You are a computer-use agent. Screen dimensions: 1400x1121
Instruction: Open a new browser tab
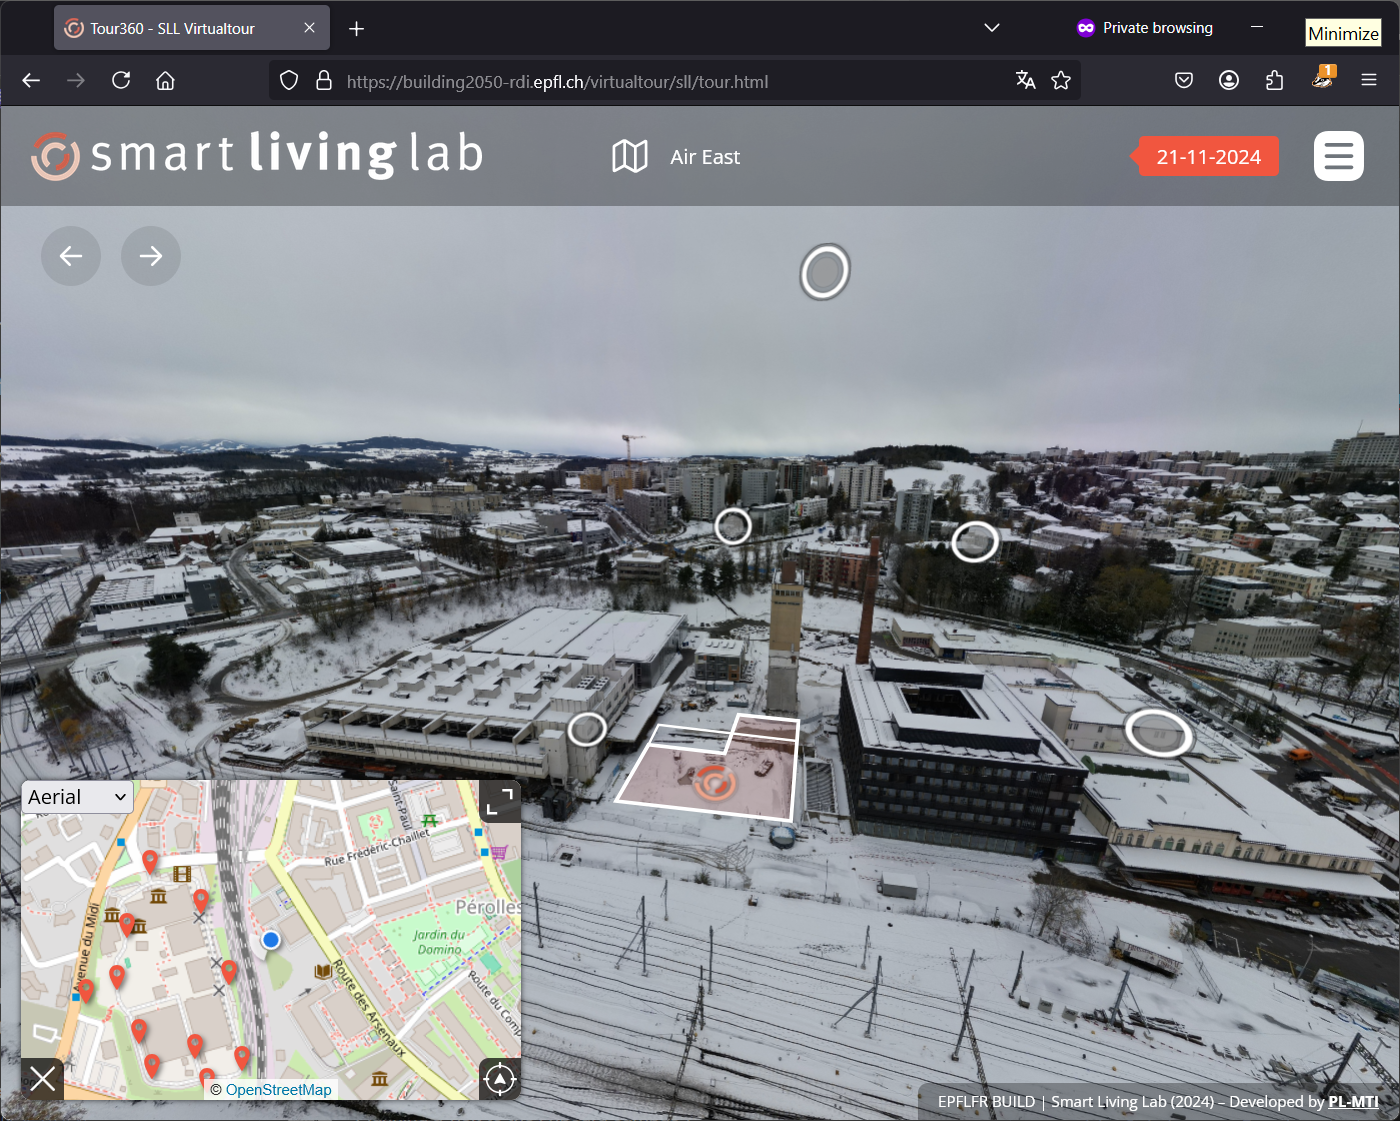tap(356, 28)
